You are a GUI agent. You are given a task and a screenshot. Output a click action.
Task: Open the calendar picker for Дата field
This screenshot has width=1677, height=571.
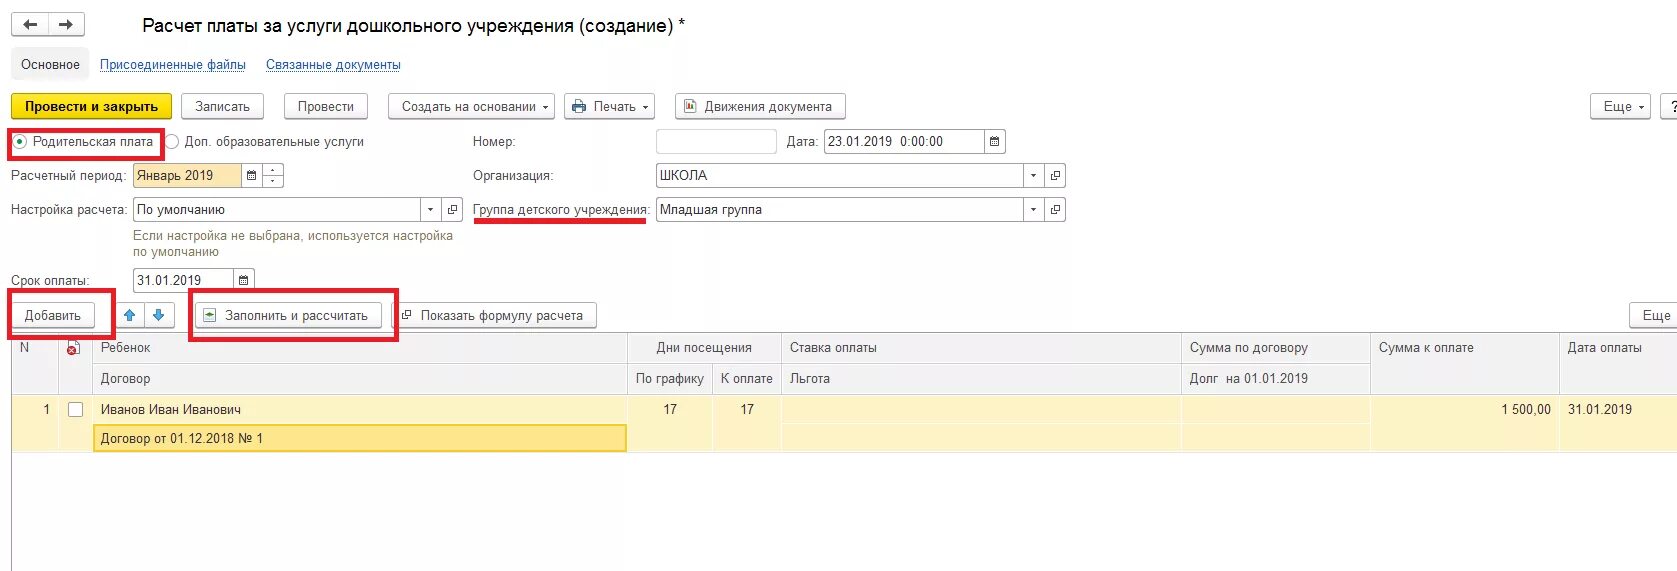pos(994,142)
